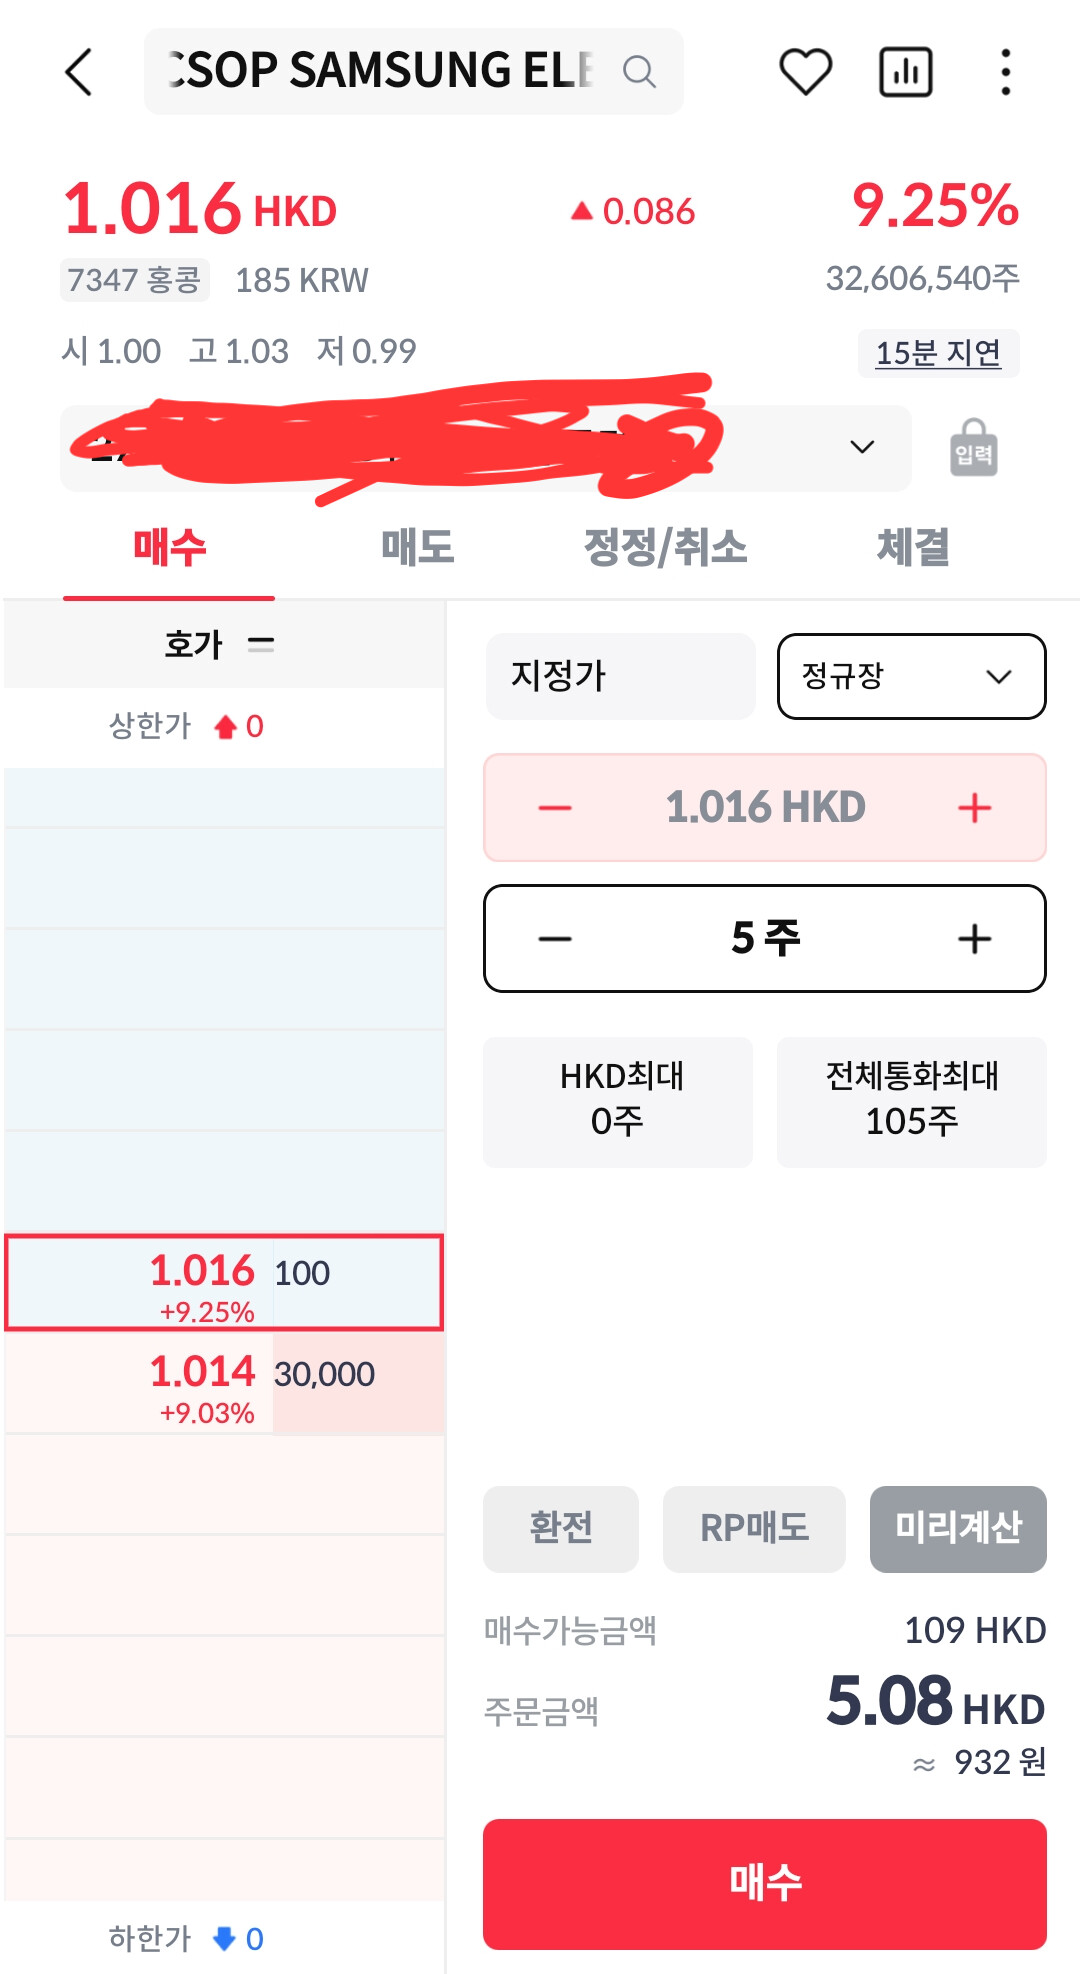This screenshot has width=1080, height=1974.
Task: Increase share quantity with plus icon
Action: pyautogui.click(x=975, y=939)
